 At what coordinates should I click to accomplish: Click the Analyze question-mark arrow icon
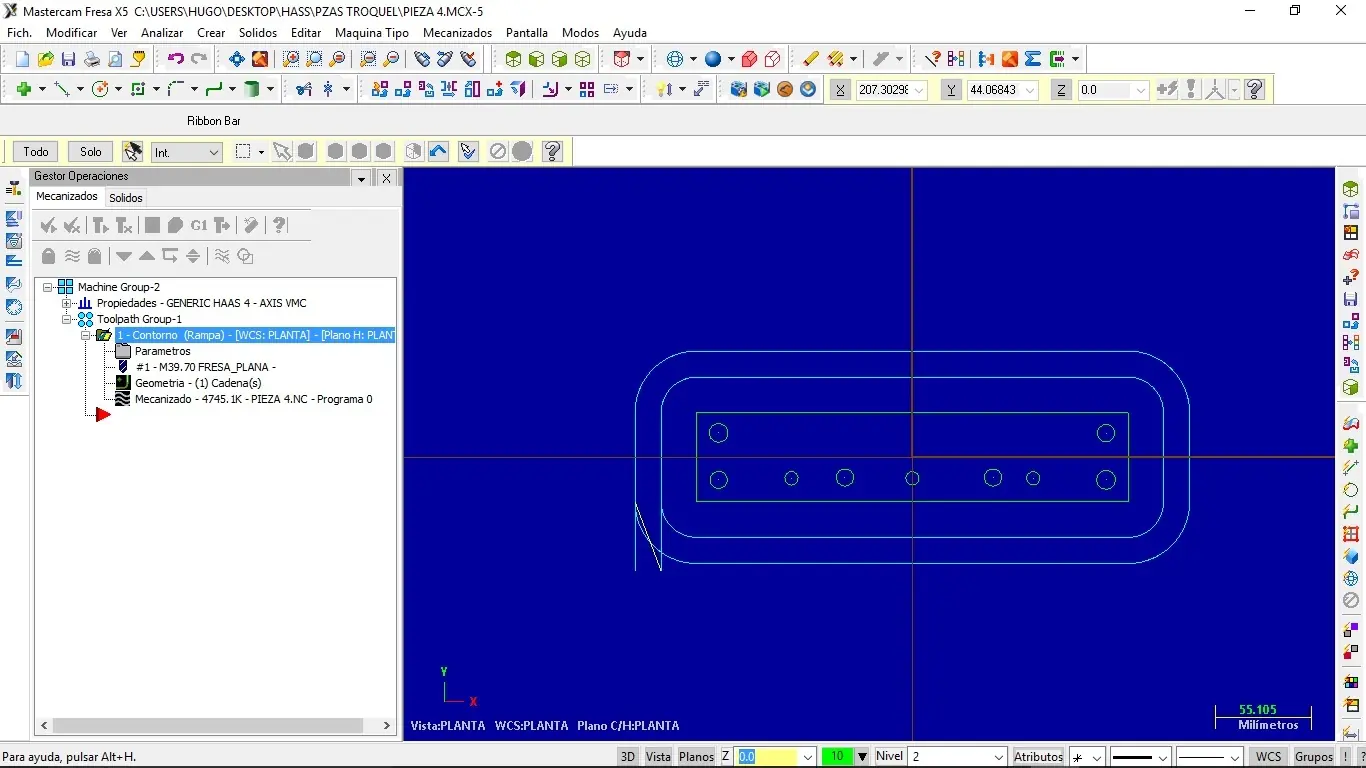(932, 60)
